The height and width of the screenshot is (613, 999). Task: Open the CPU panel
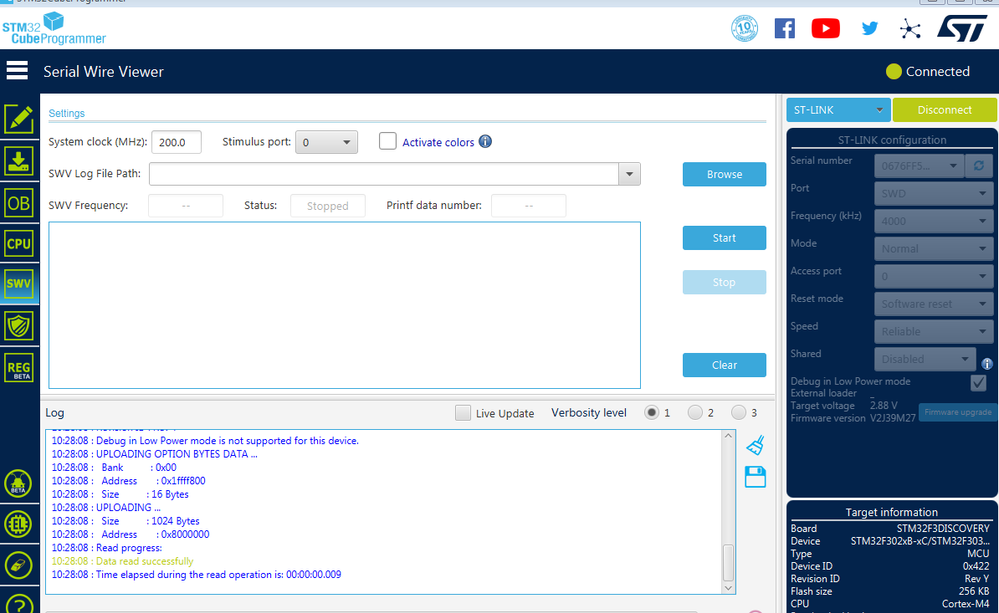click(19, 243)
